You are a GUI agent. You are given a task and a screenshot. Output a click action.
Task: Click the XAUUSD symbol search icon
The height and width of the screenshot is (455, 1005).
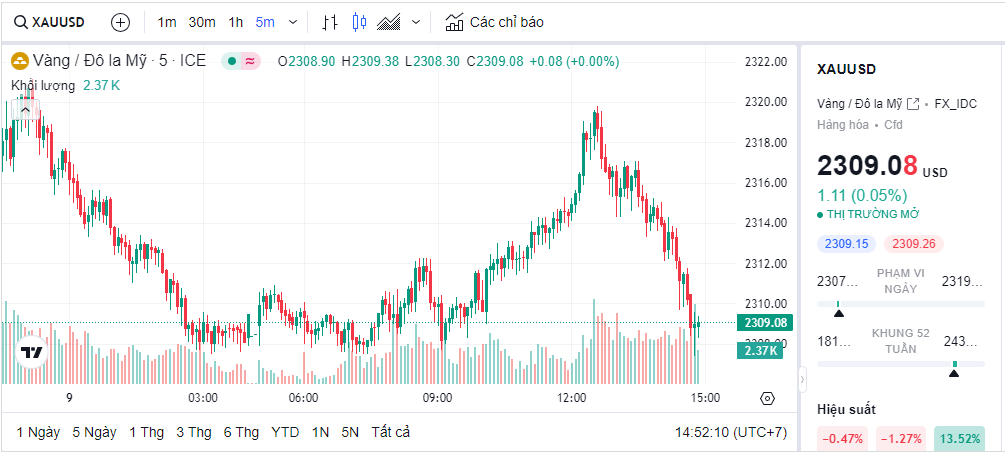click(x=20, y=22)
